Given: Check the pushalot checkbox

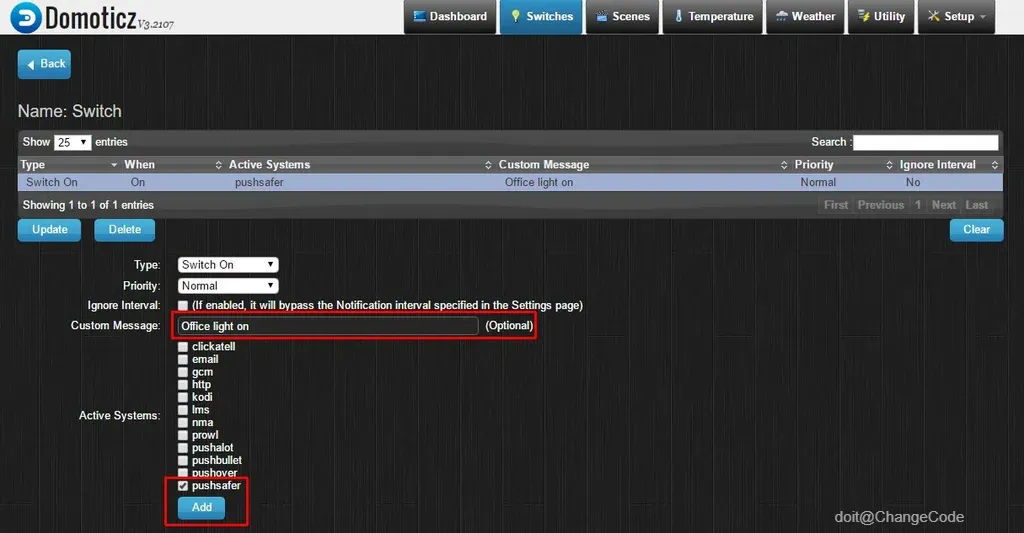Looking at the screenshot, I should click(x=183, y=448).
